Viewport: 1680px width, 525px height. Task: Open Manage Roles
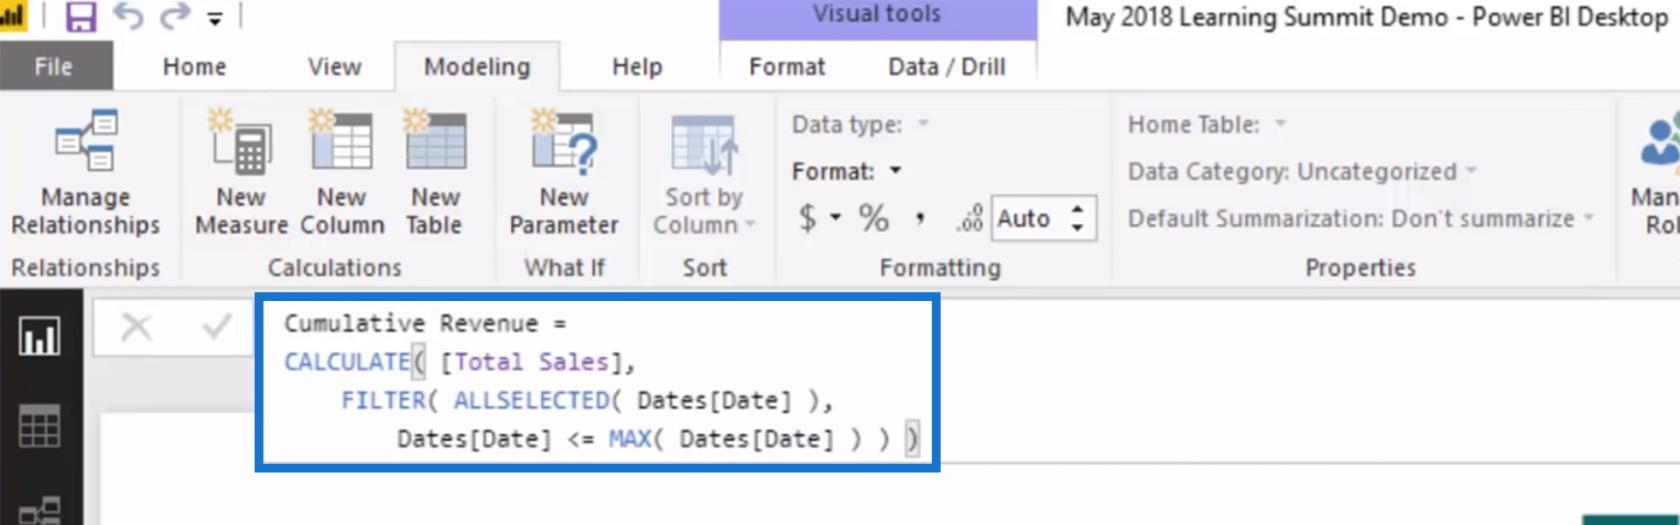click(1658, 173)
